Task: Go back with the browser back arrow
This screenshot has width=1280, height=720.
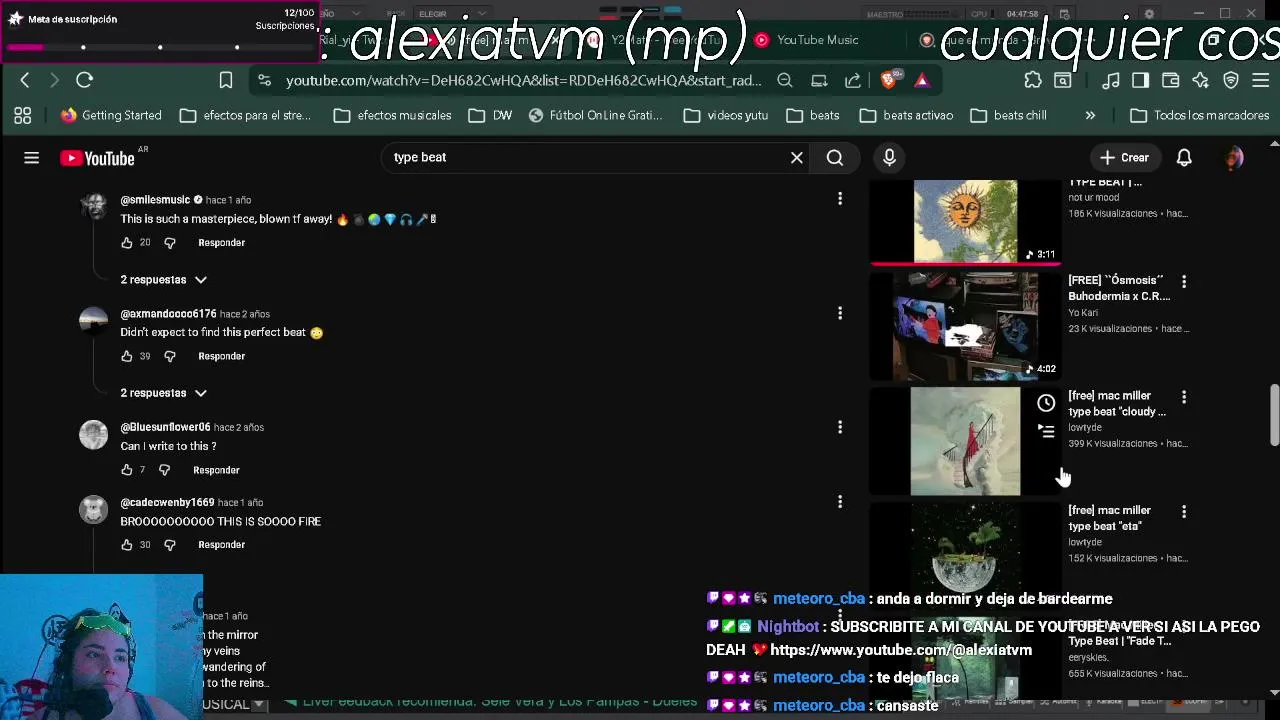Action: click(25, 80)
